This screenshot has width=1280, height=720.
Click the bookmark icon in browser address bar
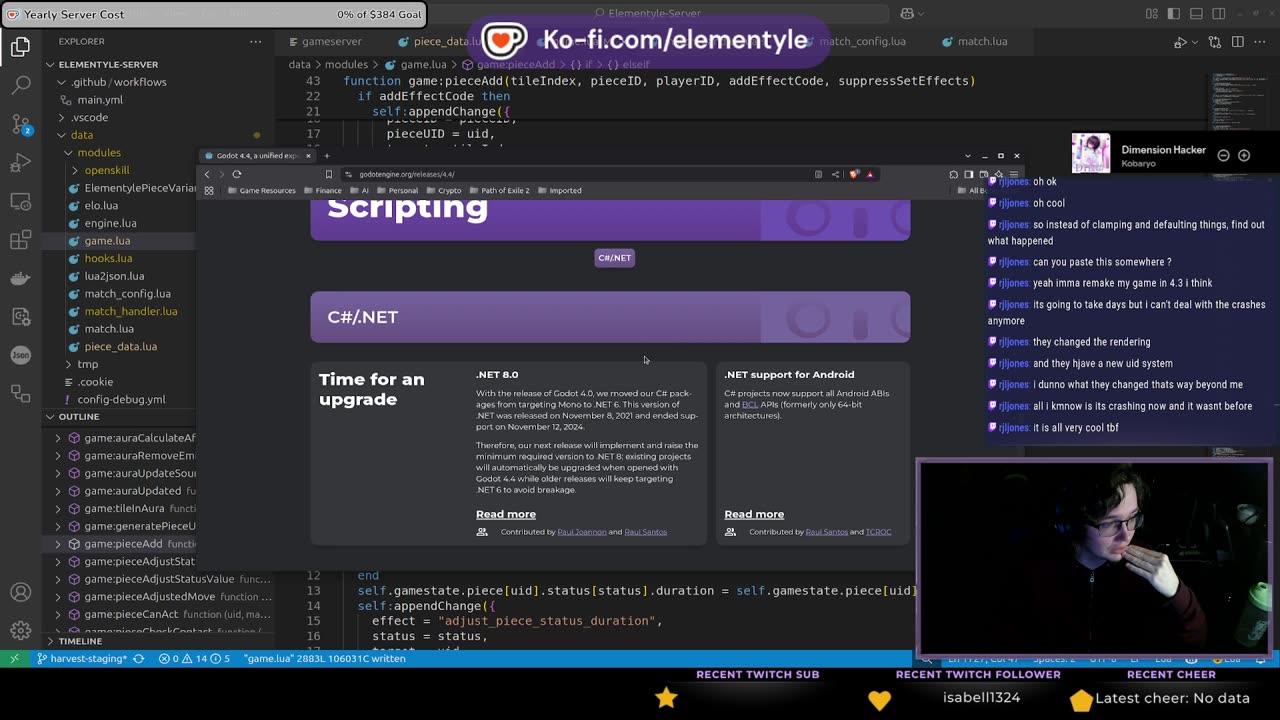pos(328,174)
